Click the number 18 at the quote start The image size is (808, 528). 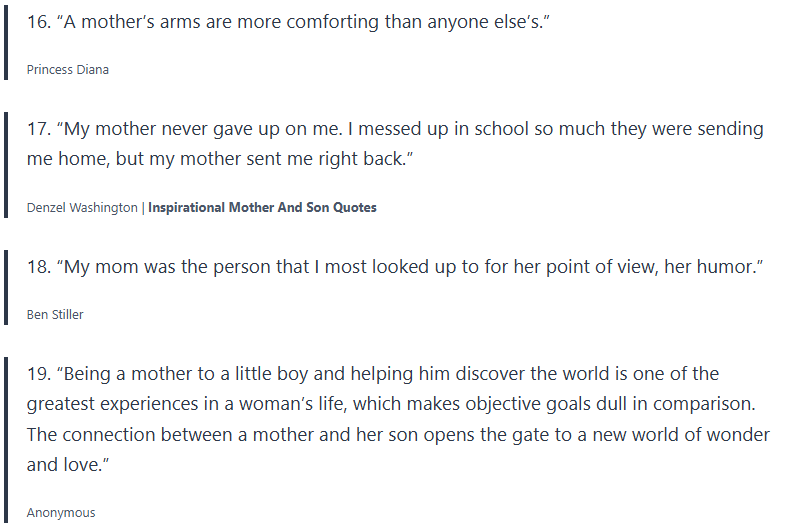pyautogui.click(x=38, y=266)
